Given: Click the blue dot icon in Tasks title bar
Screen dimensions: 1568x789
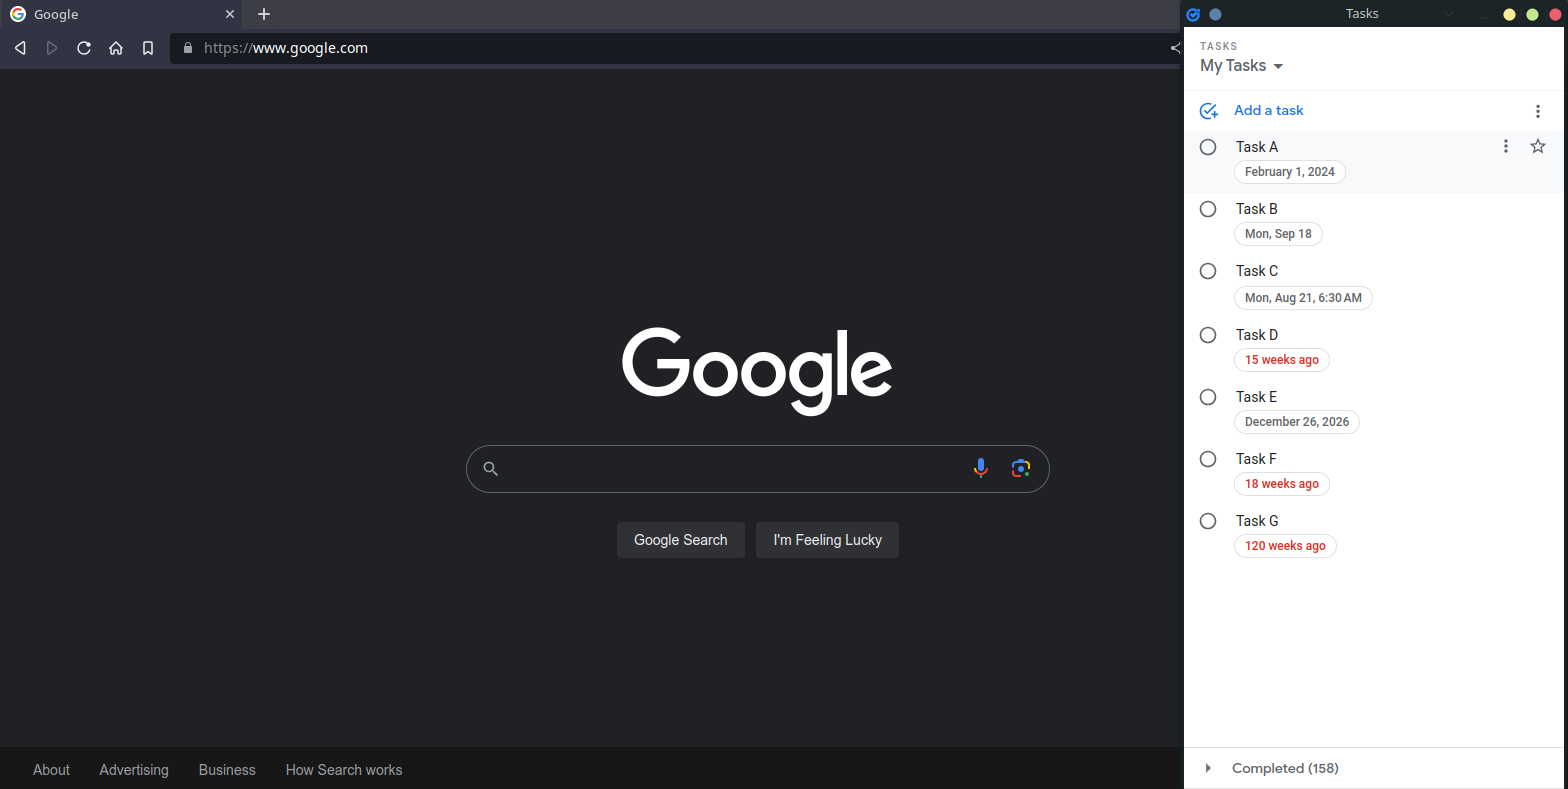Looking at the screenshot, I should pos(1215,14).
